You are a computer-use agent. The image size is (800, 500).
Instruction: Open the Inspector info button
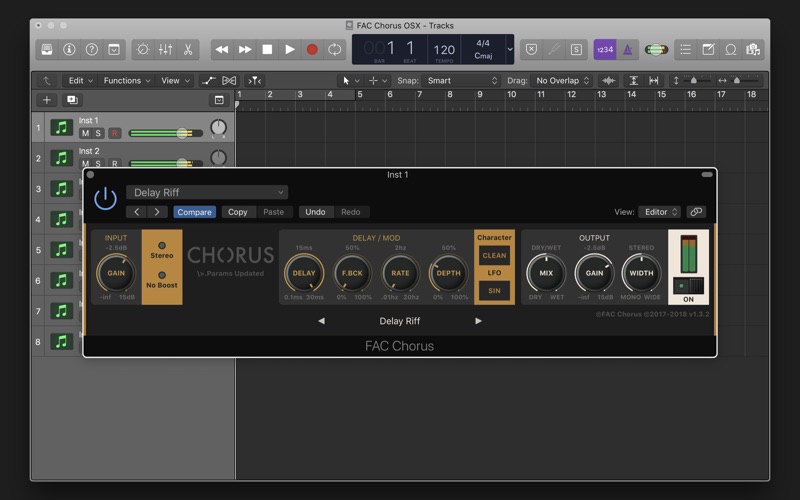click(x=69, y=49)
